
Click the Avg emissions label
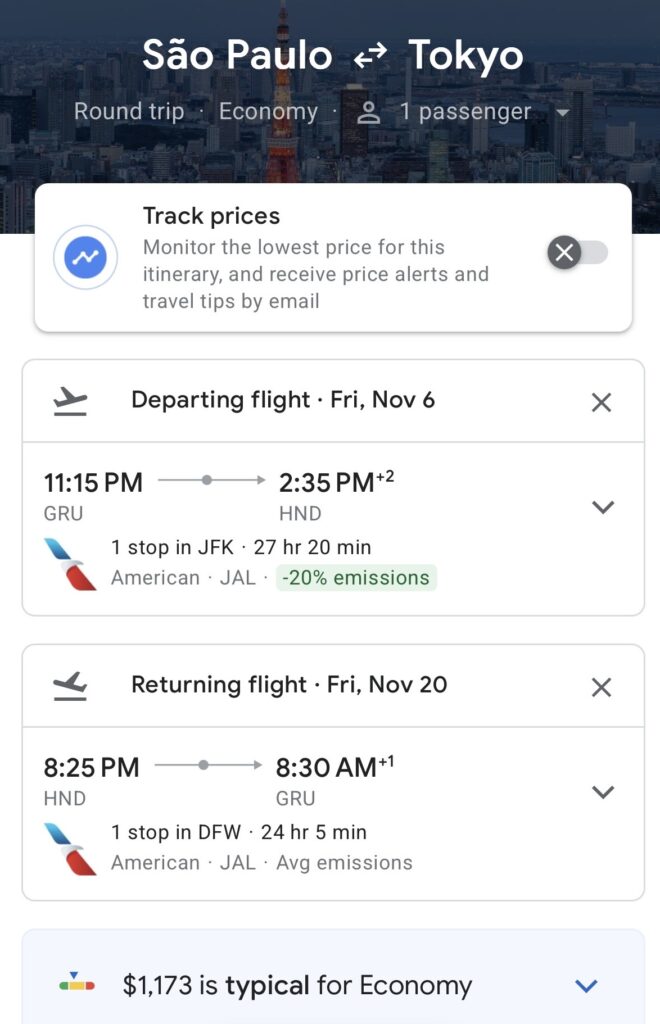(344, 863)
